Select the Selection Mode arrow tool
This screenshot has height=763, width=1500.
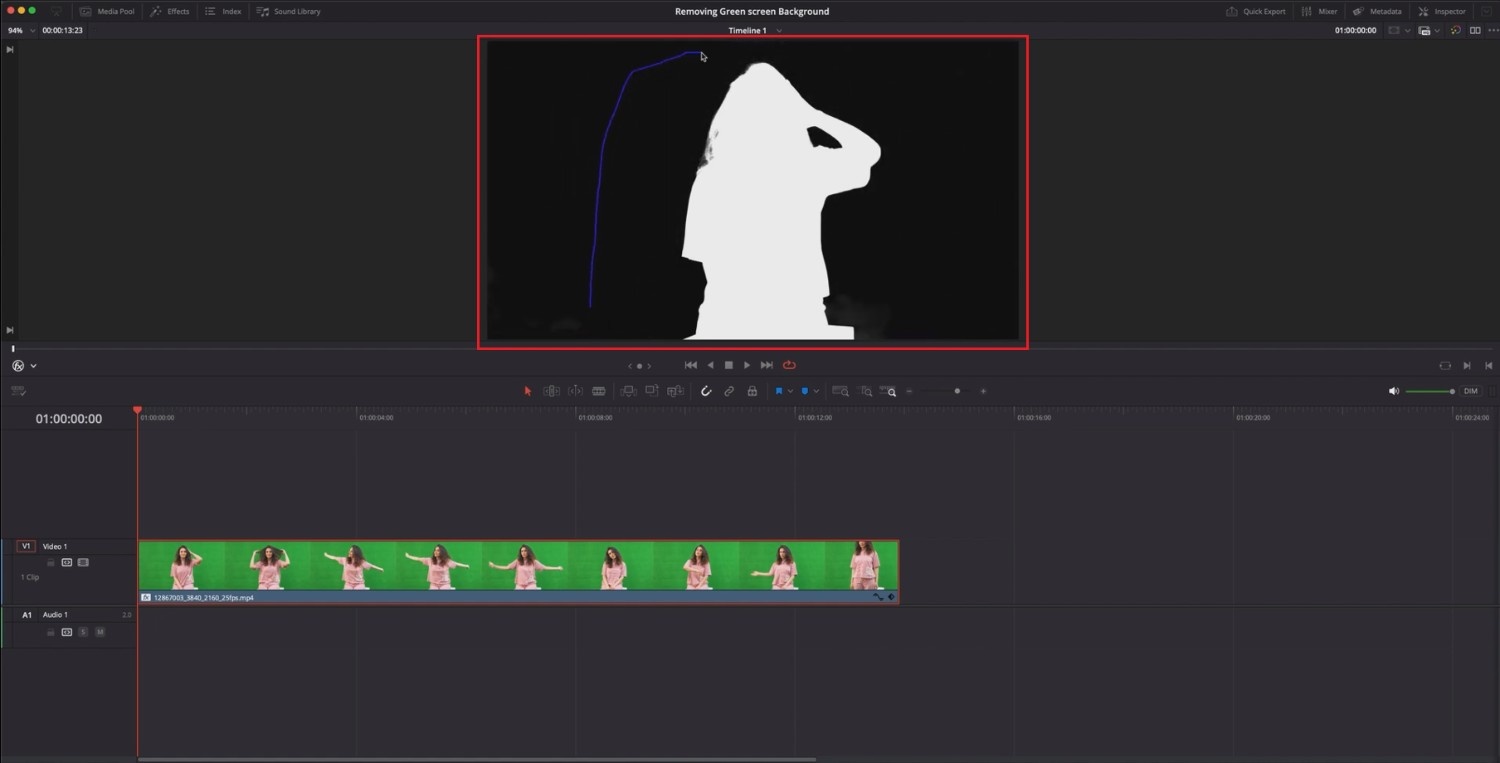click(528, 391)
